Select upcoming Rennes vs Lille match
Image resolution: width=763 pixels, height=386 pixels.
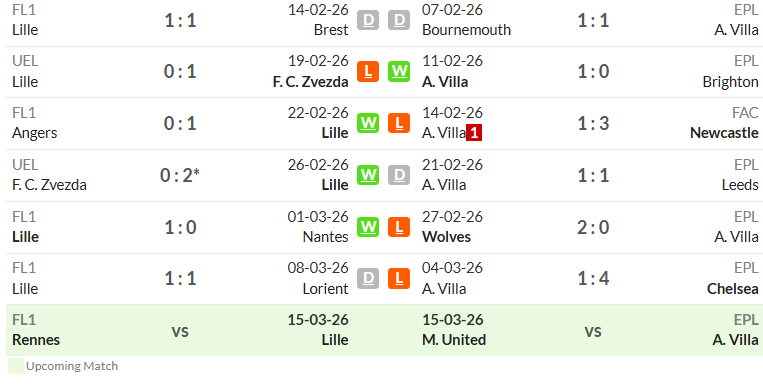[x=180, y=330]
